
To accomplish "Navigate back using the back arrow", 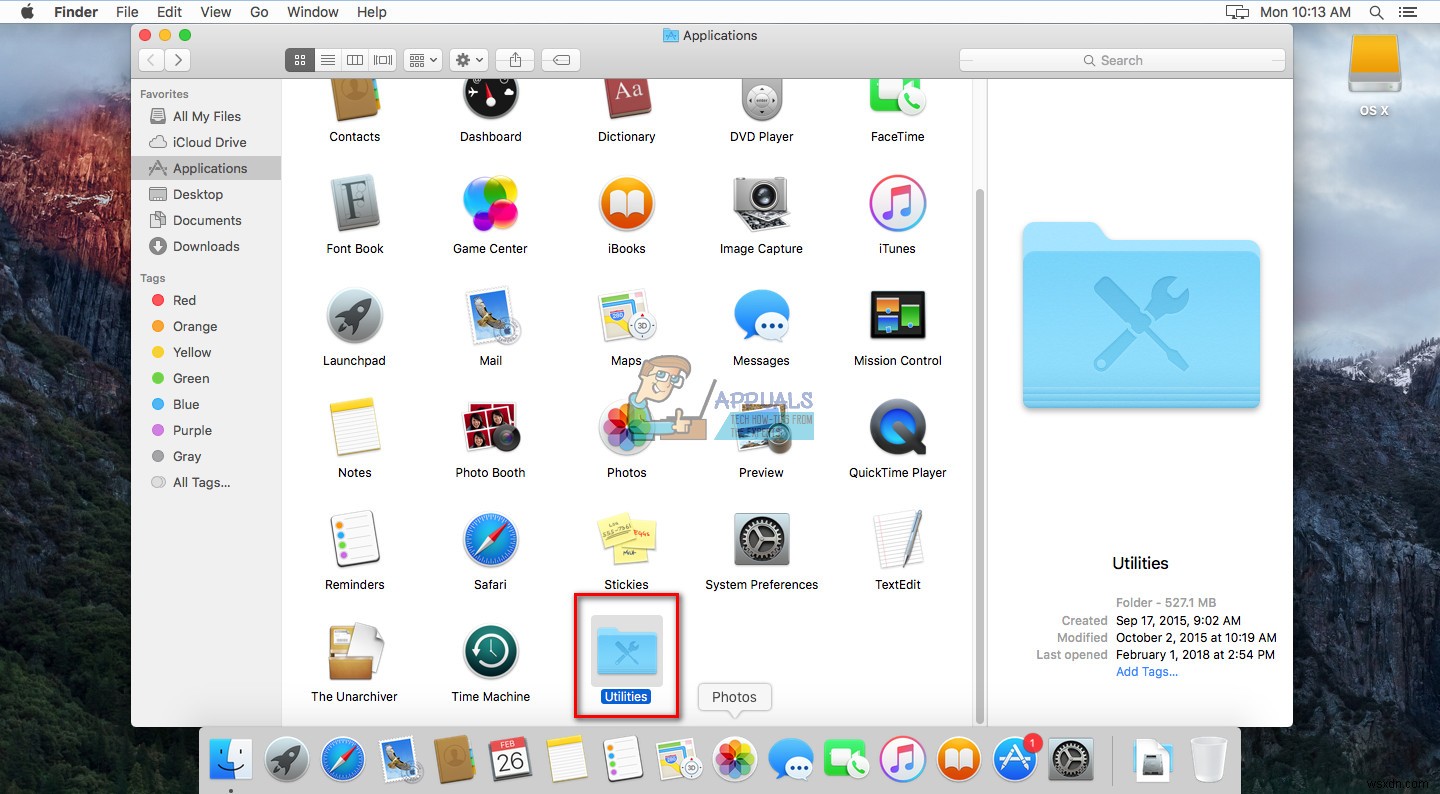I will (151, 59).
